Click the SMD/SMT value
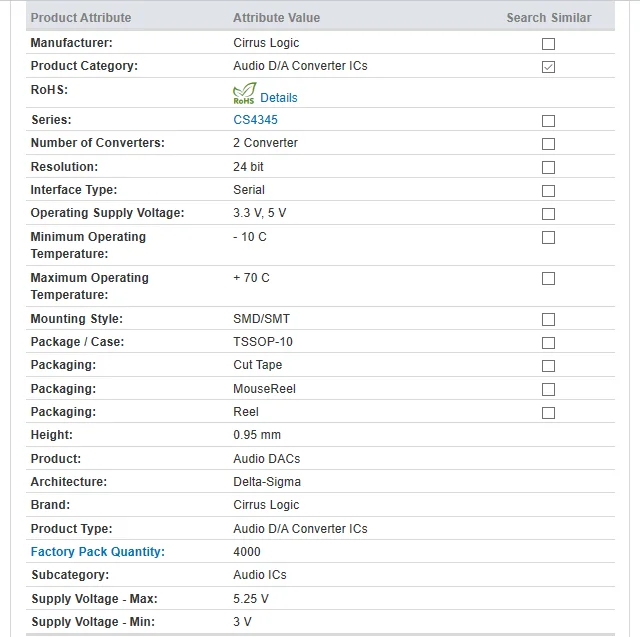 (261, 319)
